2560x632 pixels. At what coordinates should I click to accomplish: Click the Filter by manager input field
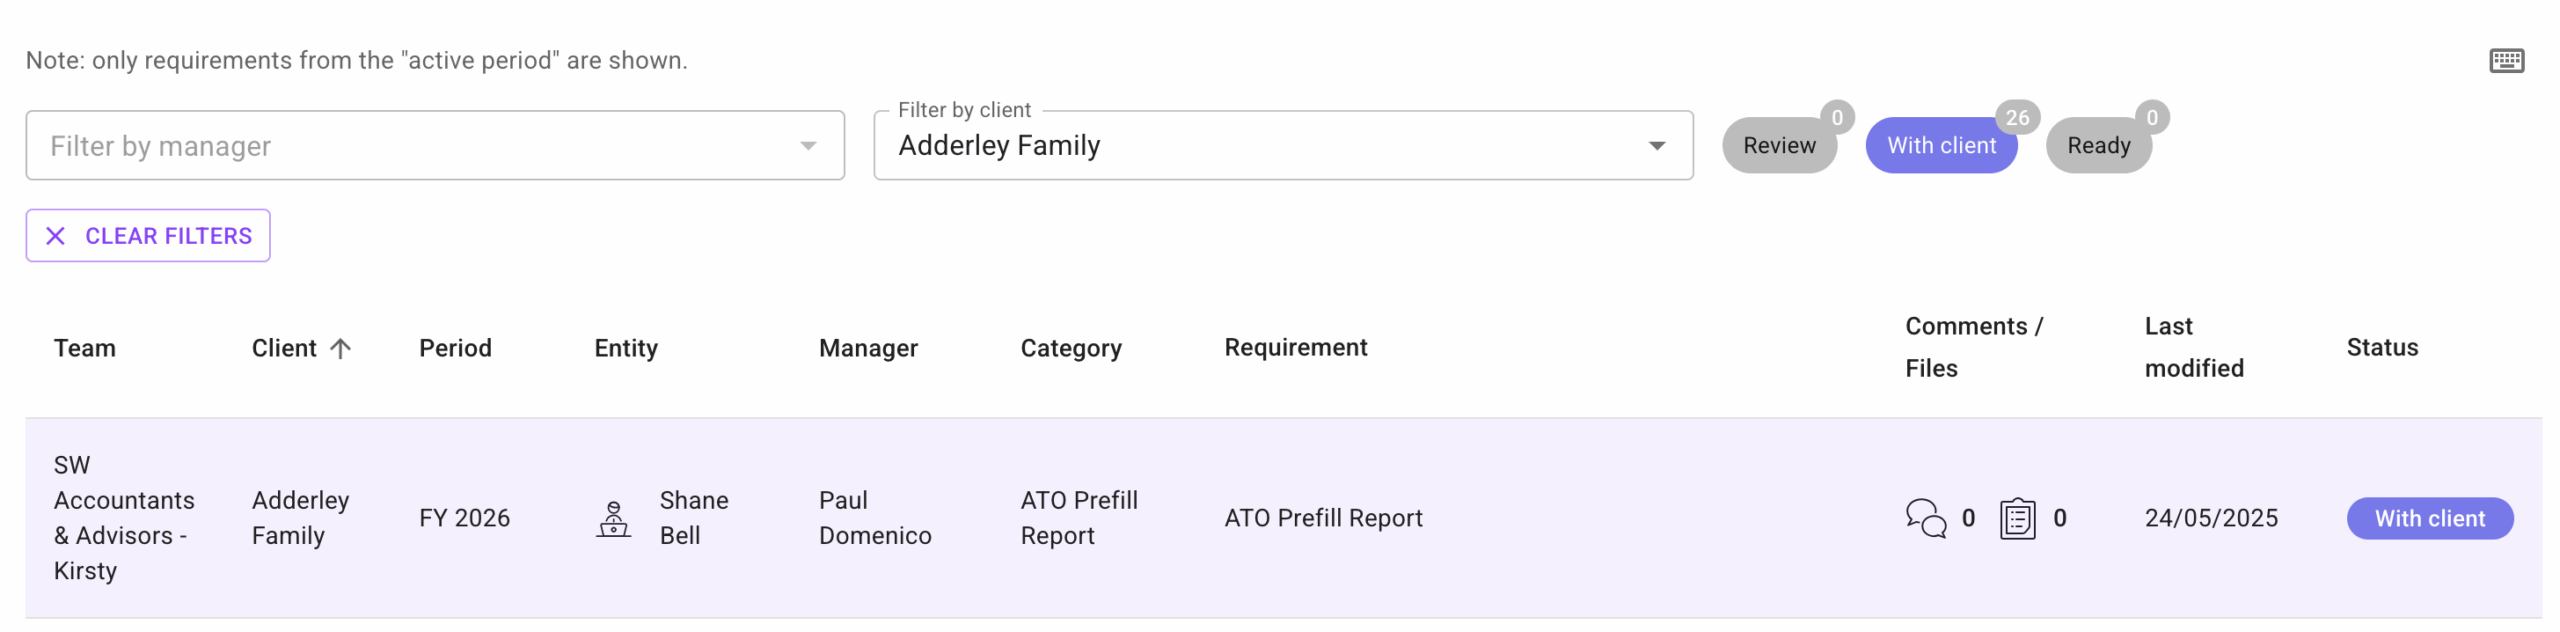coord(400,145)
